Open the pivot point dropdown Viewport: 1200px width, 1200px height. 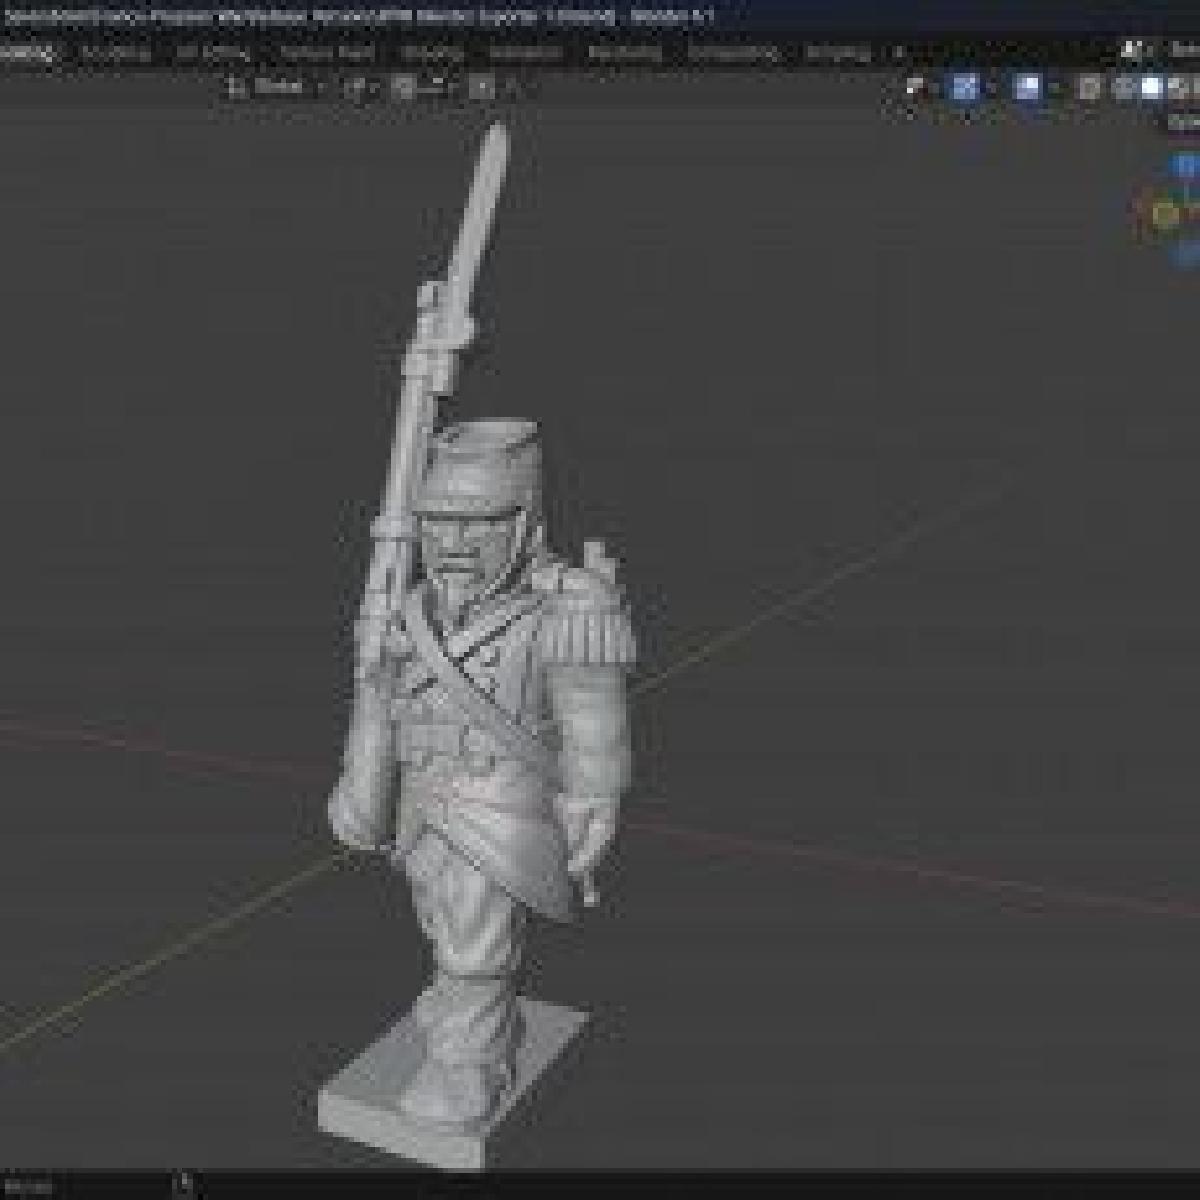[x=357, y=88]
